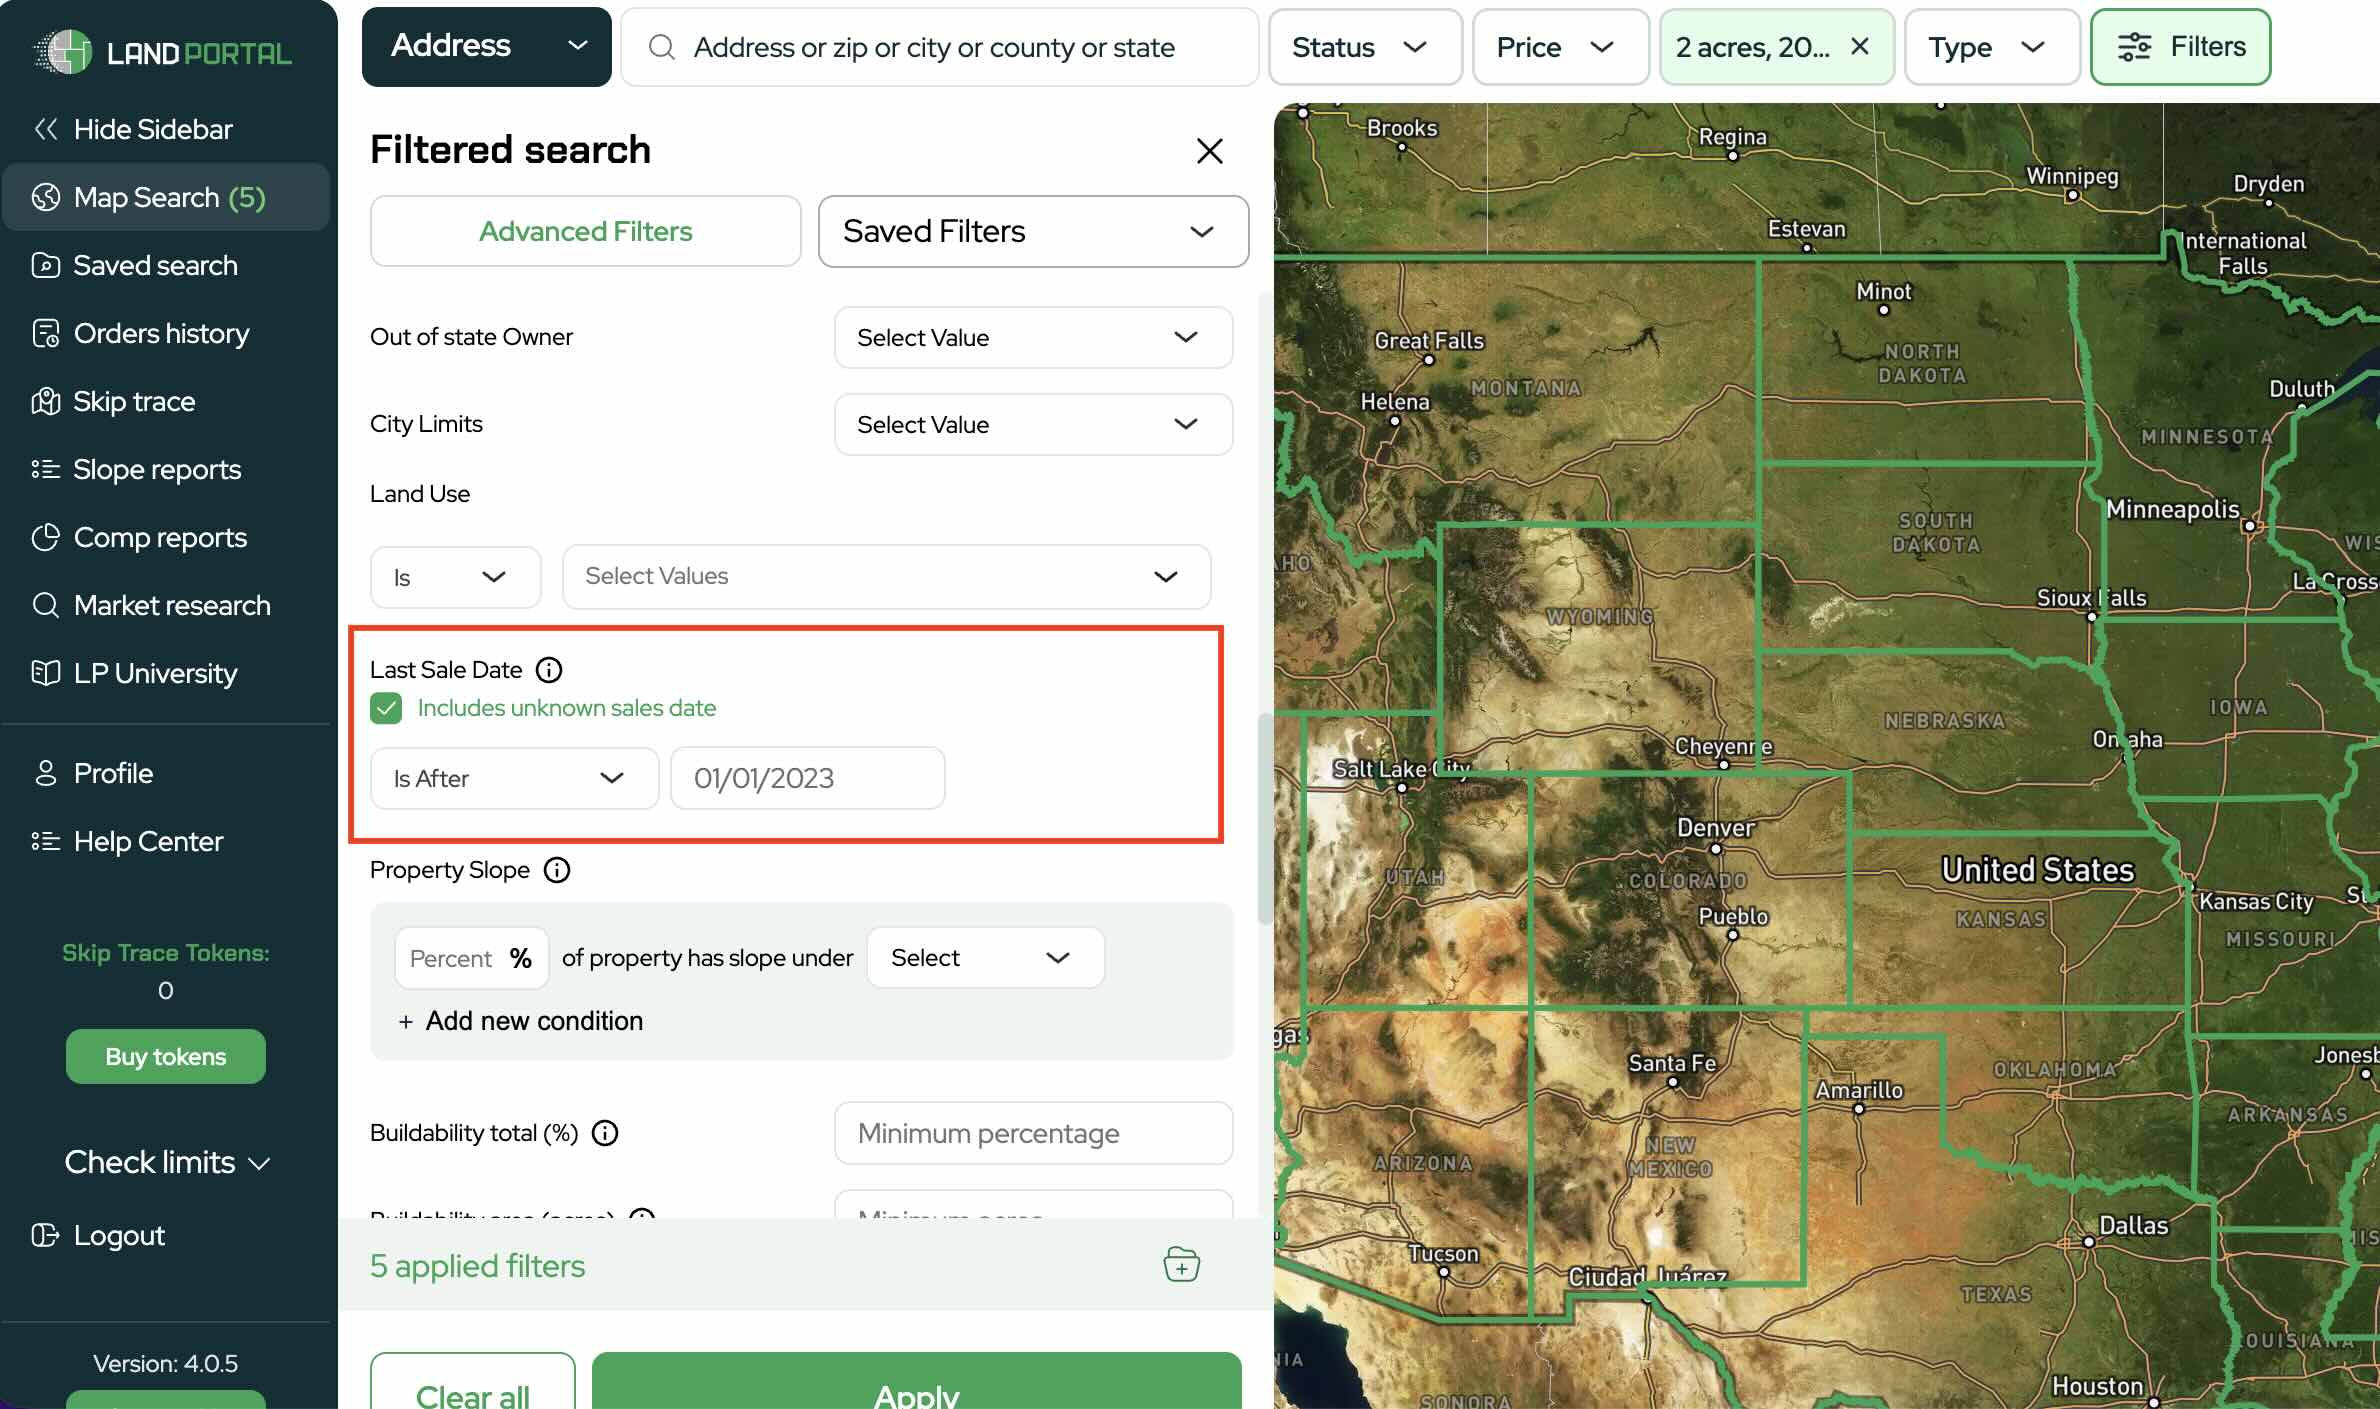Remove the 2 acres filter chip
This screenshot has width=2380, height=1409.
1860,46
